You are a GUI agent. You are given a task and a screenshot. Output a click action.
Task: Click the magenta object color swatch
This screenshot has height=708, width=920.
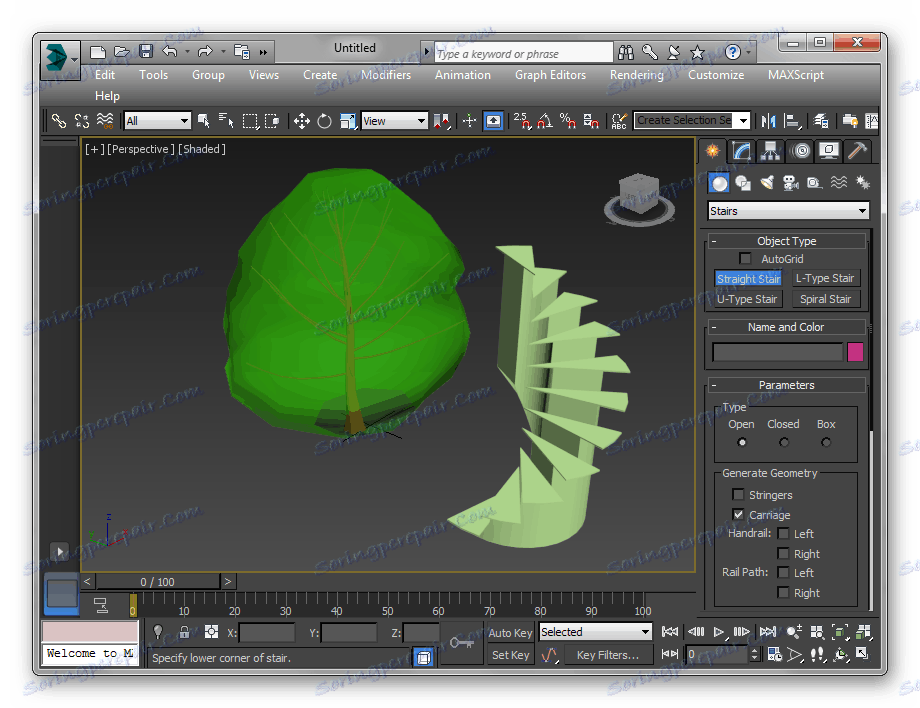click(855, 352)
